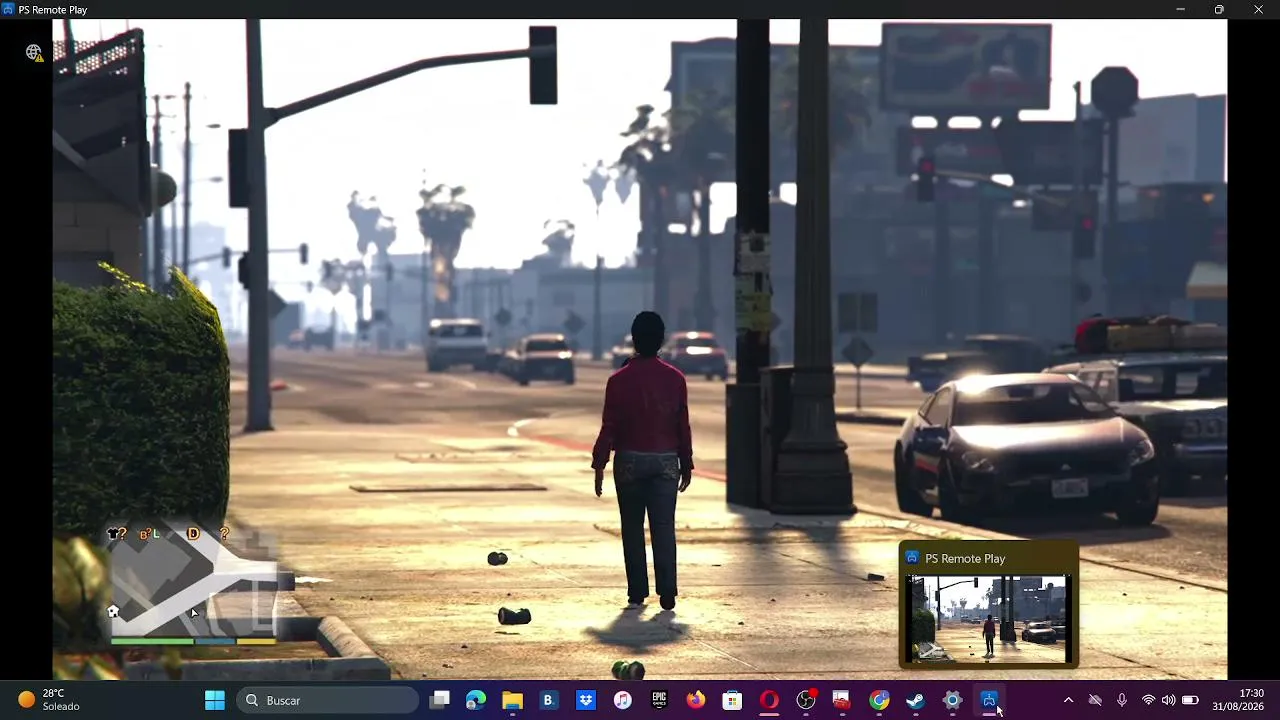Close the PS Remote Play window
Viewport: 1280px width, 720px height.
click(1258, 9)
